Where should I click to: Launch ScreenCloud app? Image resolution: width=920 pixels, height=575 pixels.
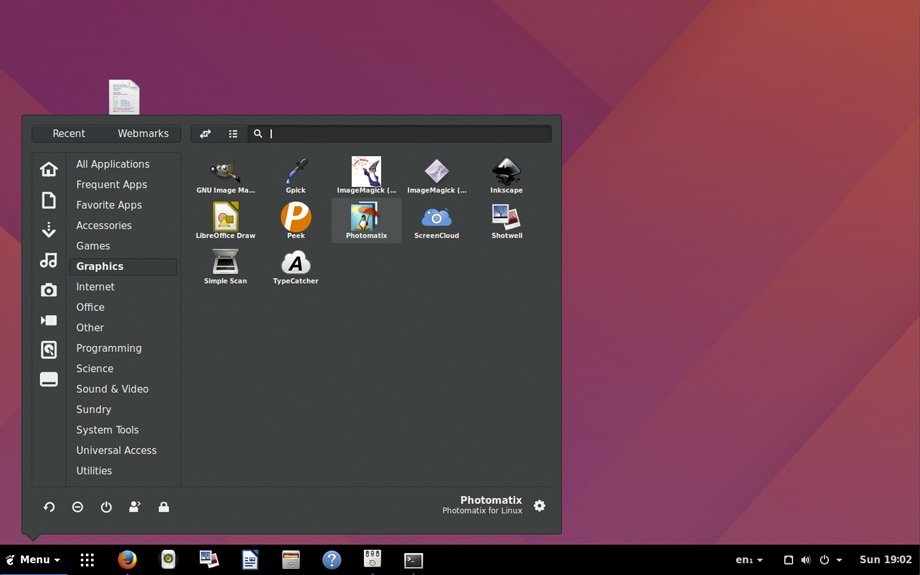(436, 220)
